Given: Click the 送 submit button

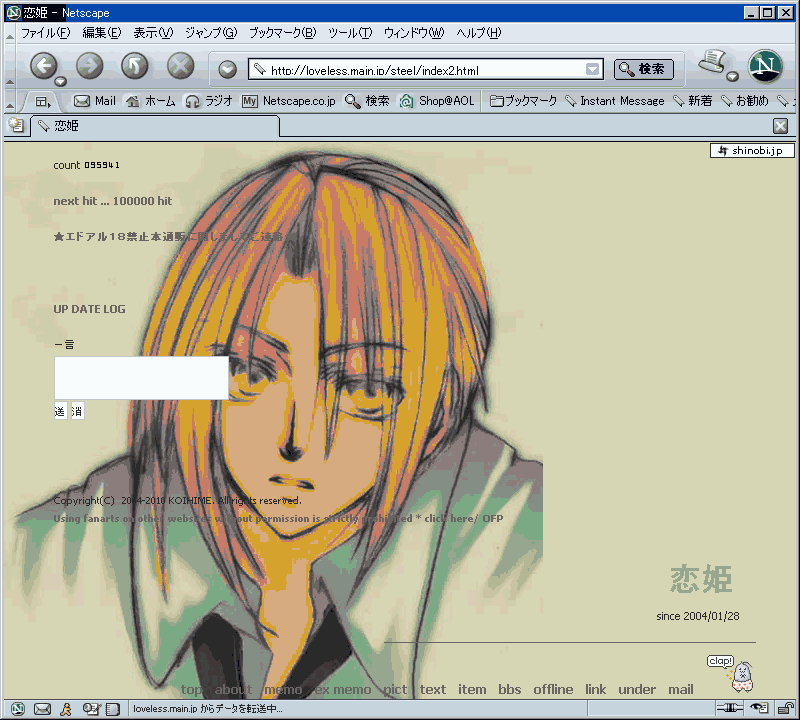Looking at the screenshot, I should tap(60, 411).
